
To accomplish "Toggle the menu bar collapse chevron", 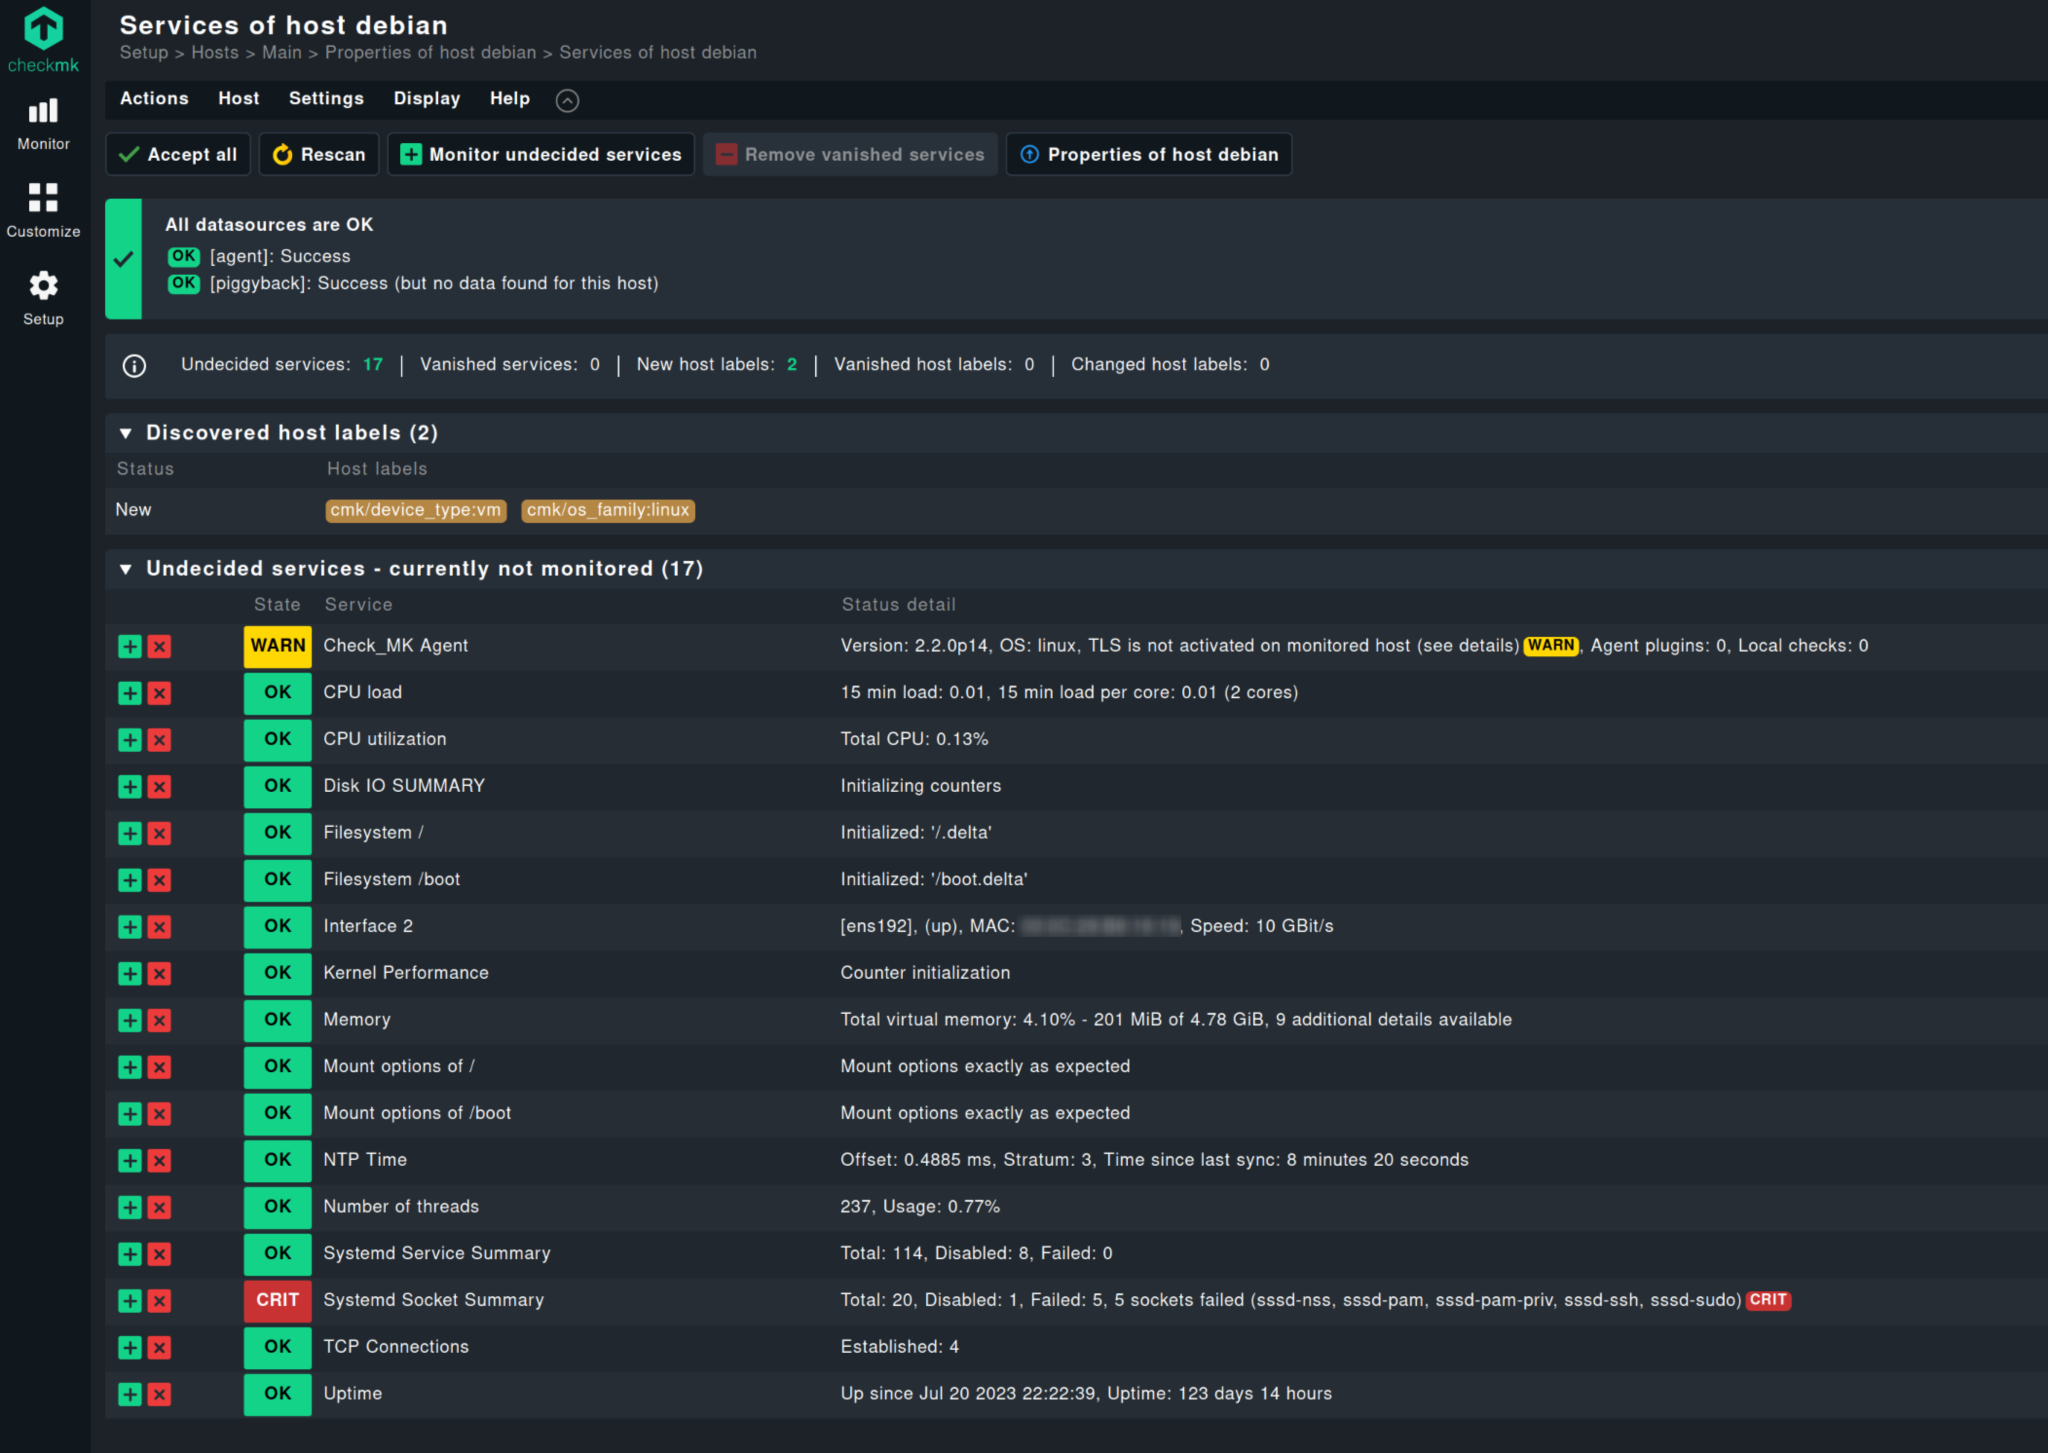I will tap(567, 100).
